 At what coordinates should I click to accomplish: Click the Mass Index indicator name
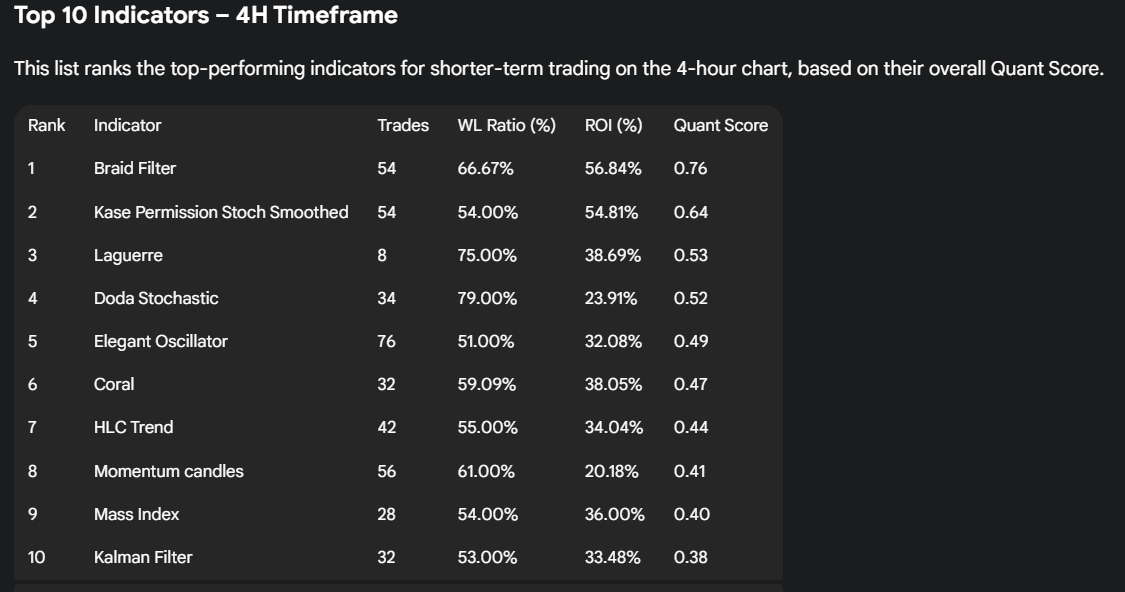click(x=137, y=514)
